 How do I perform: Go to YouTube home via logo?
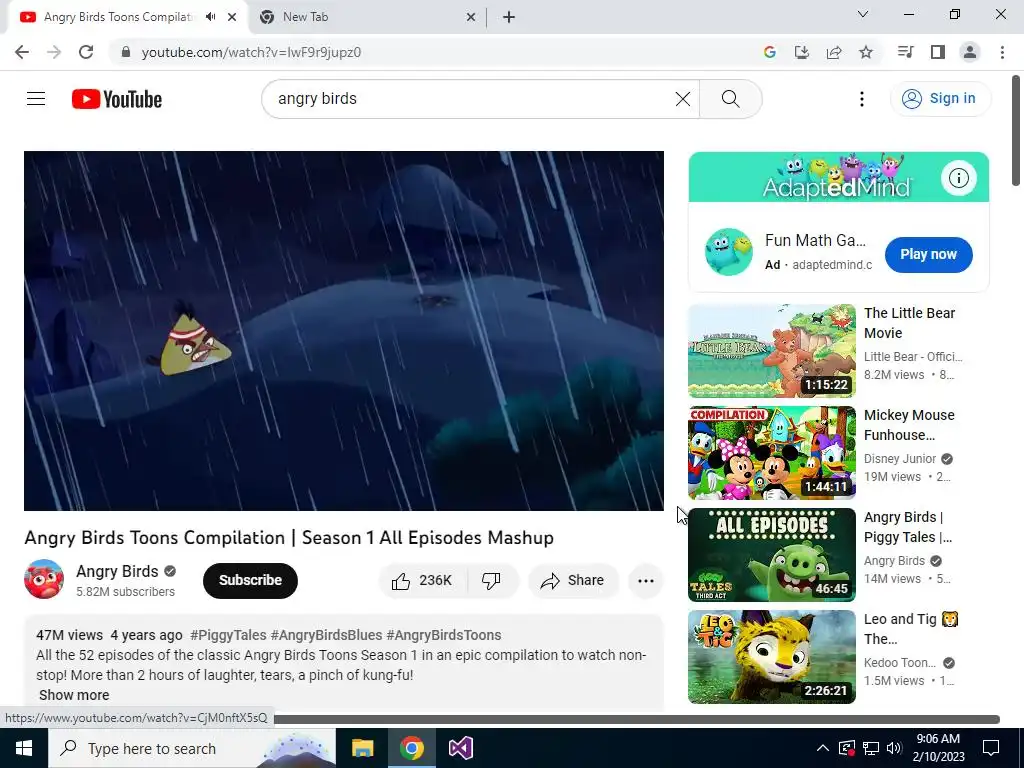pyautogui.click(x=117, y=99)
